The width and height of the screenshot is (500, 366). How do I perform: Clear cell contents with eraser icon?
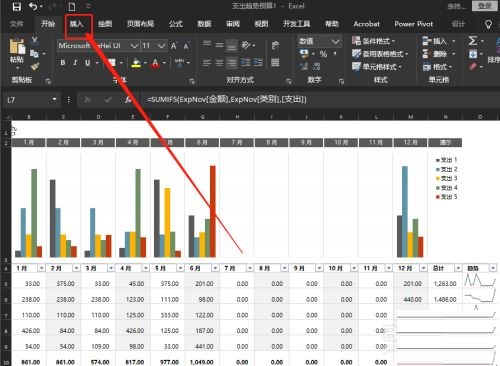click(473, 66)
